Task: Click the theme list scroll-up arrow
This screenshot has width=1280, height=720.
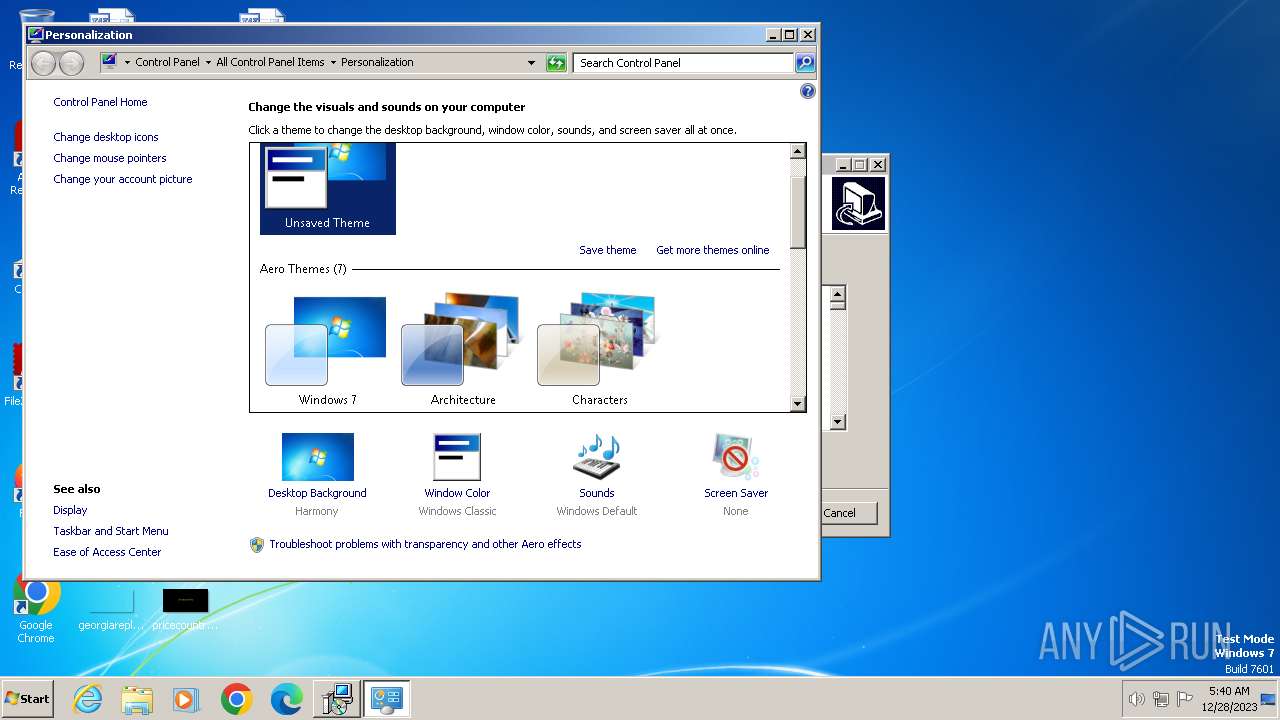Action: [797, 151]
